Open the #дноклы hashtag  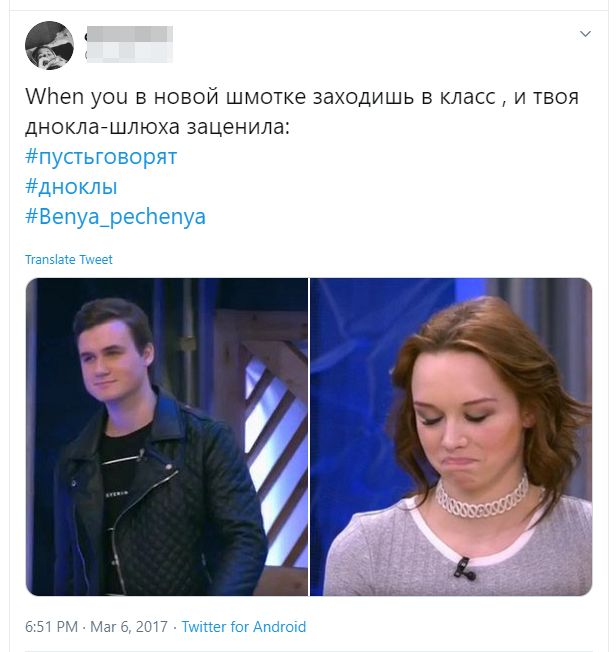(71, 187)
